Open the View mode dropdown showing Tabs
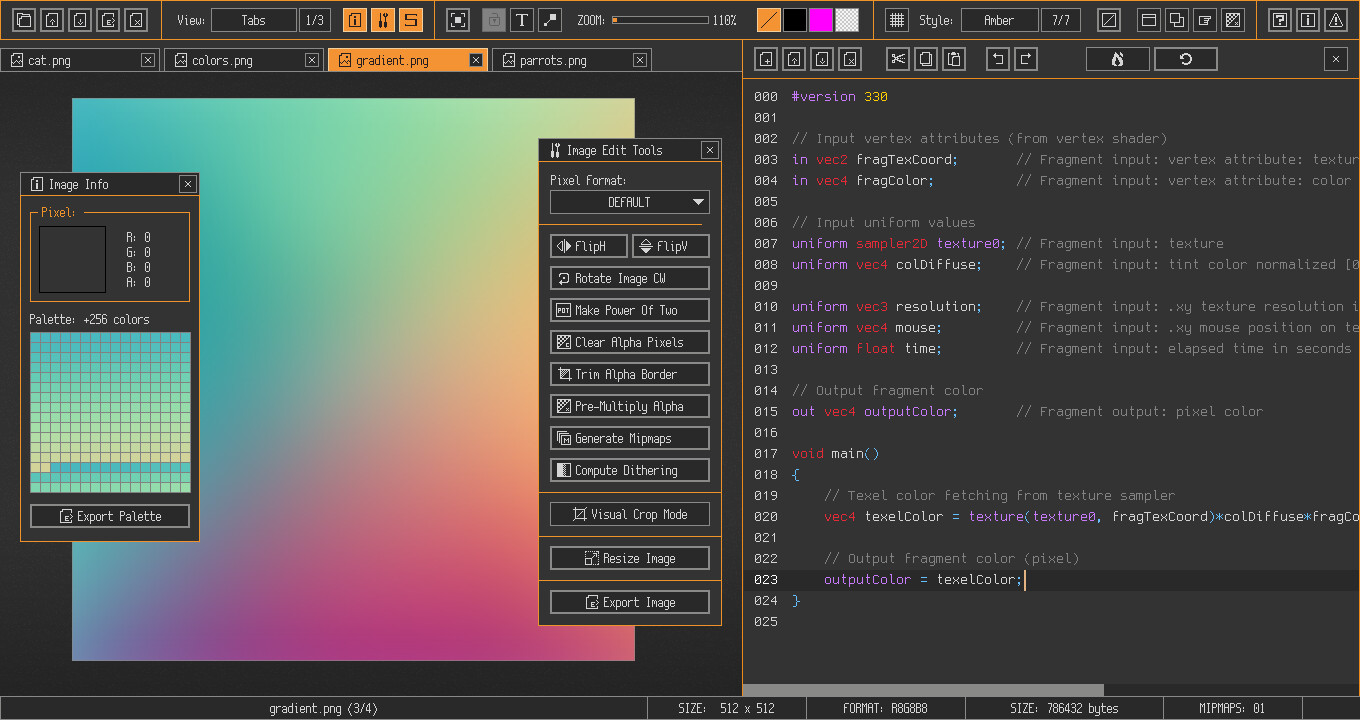This screenshot has height=720, width=1360. (x=256, y=18)
